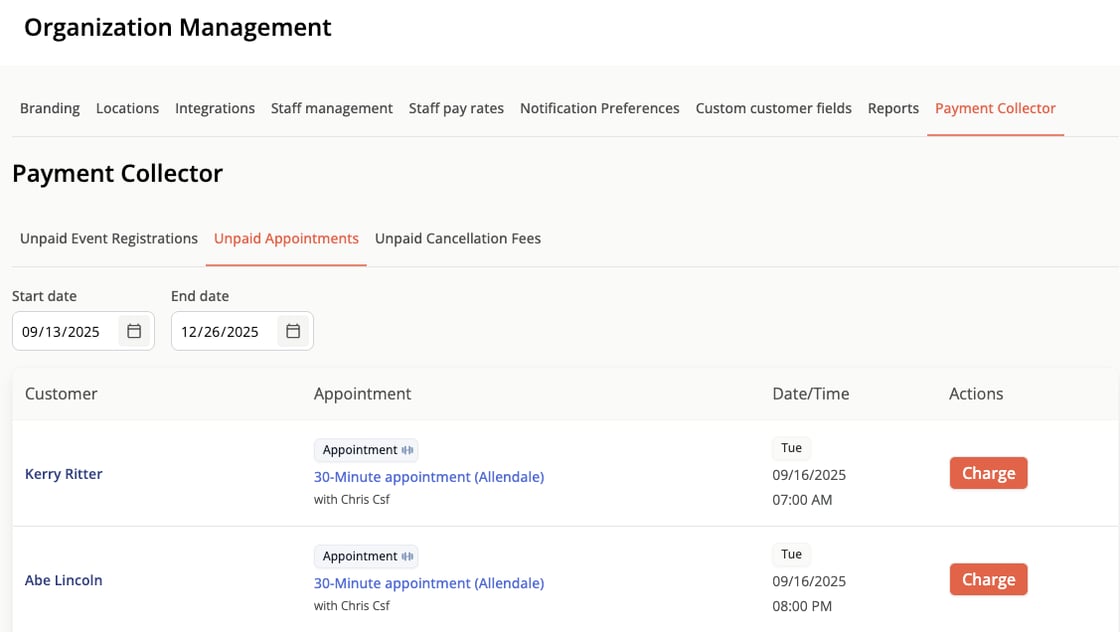The height and width of the screenshot is (632, 1120).
Task: Switch to Unpaid Cancellation Fees tab
Action: [x=458, y=239]
